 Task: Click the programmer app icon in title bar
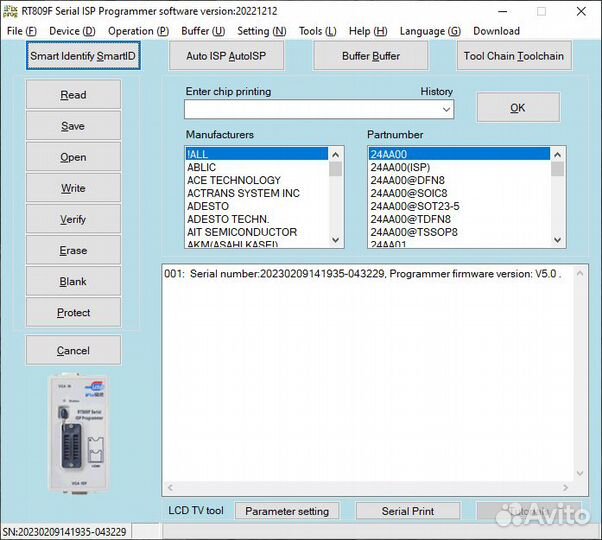pos(10,11)
